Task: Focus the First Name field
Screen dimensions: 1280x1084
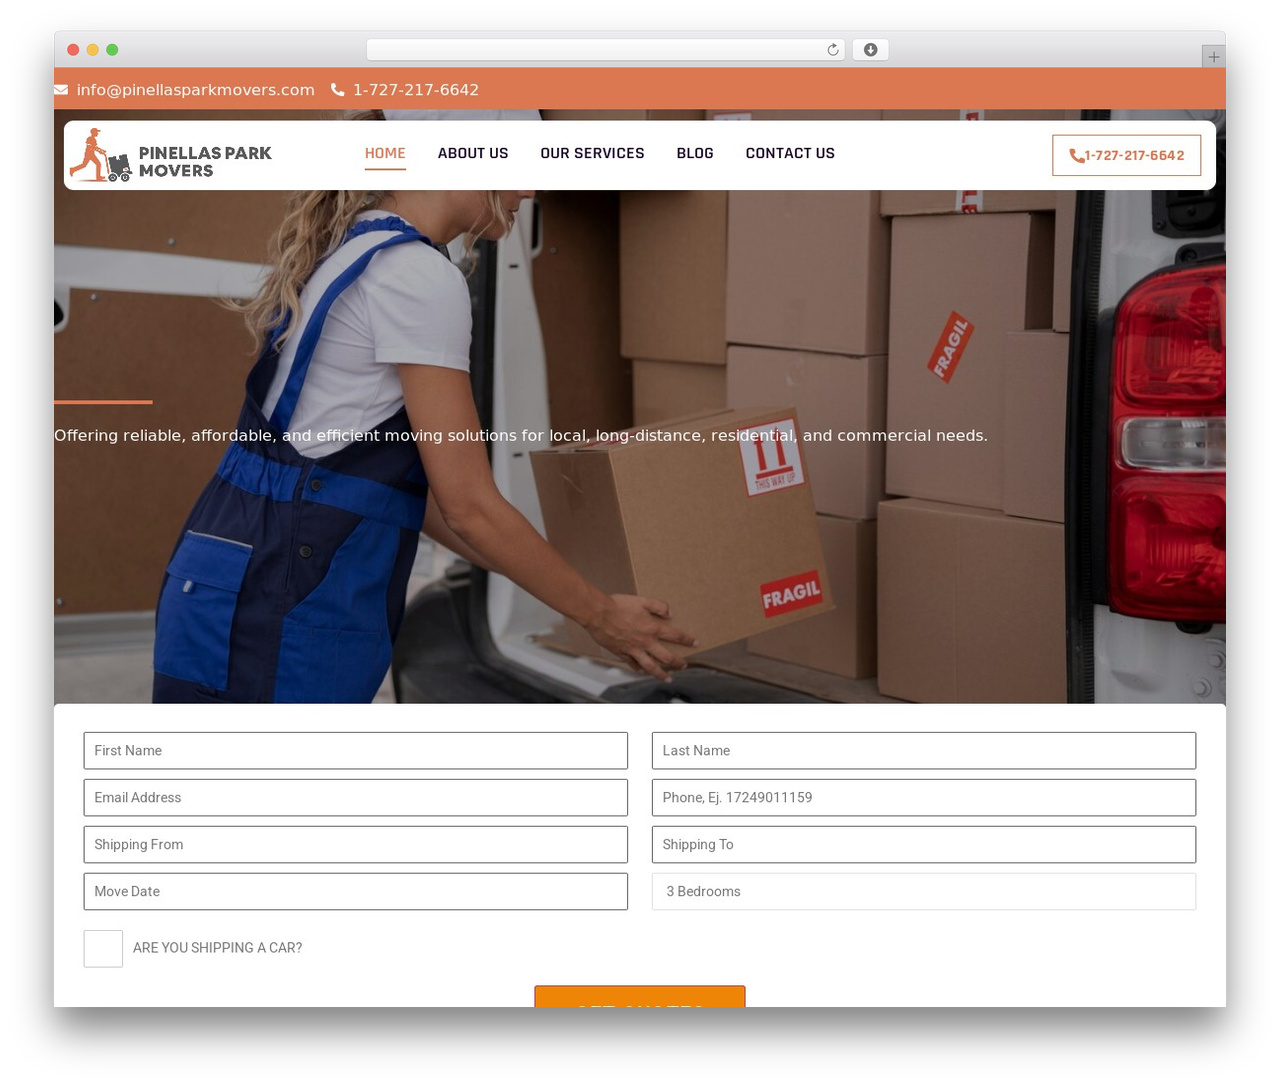Action: point(356,751)
